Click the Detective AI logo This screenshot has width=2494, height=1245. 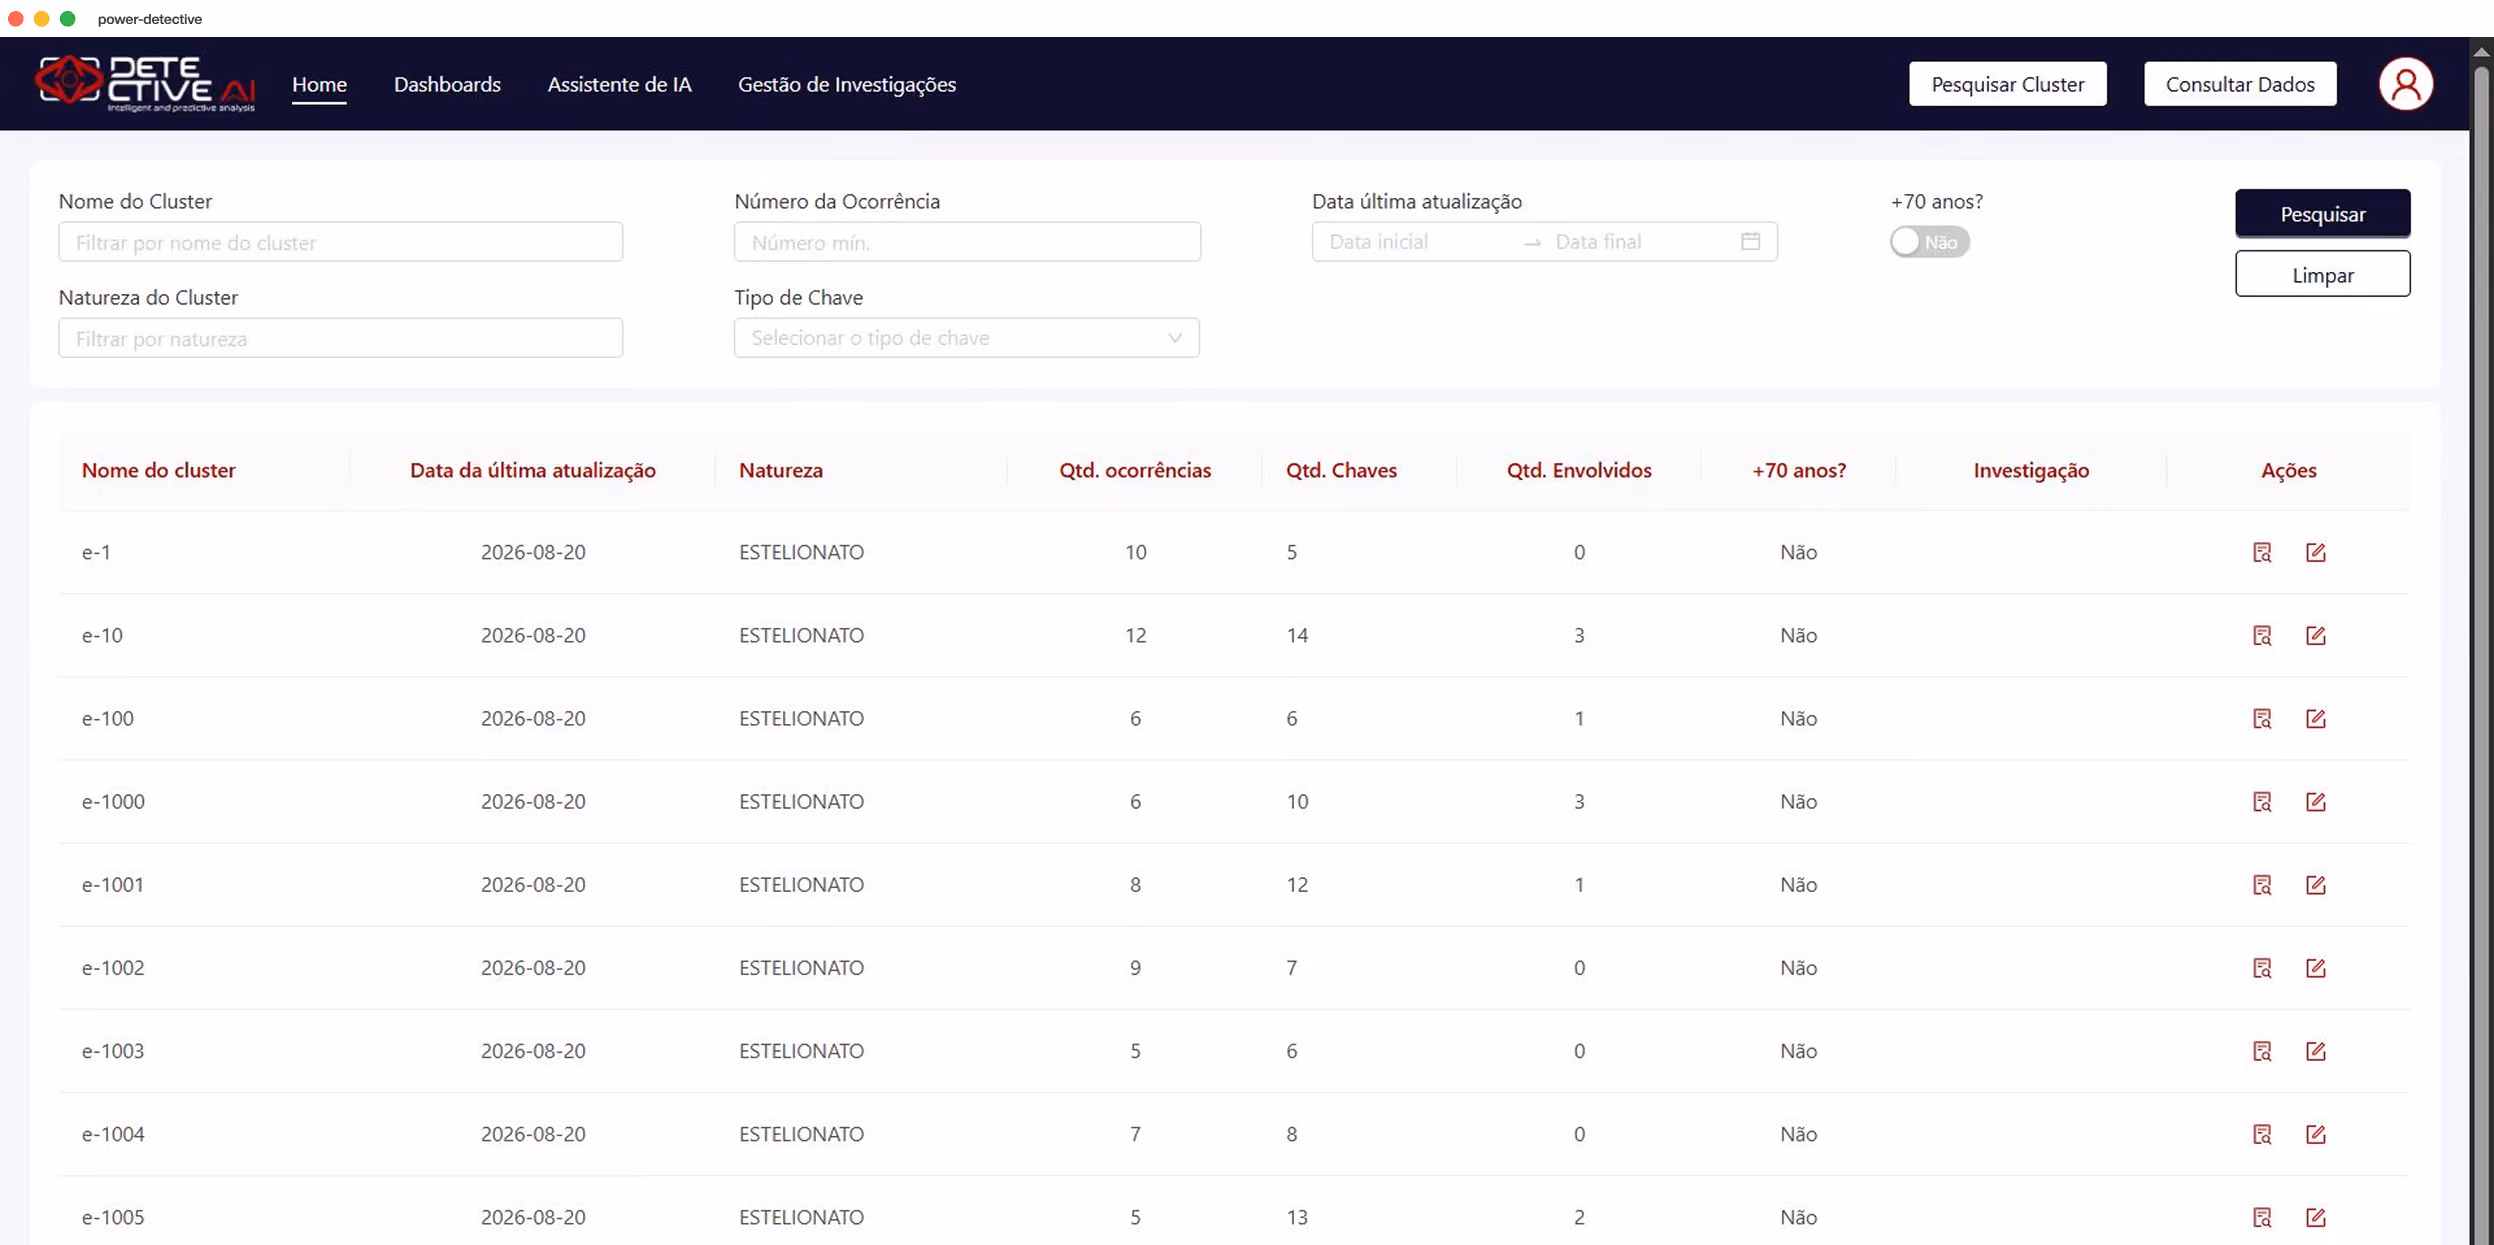click(145, 83)
